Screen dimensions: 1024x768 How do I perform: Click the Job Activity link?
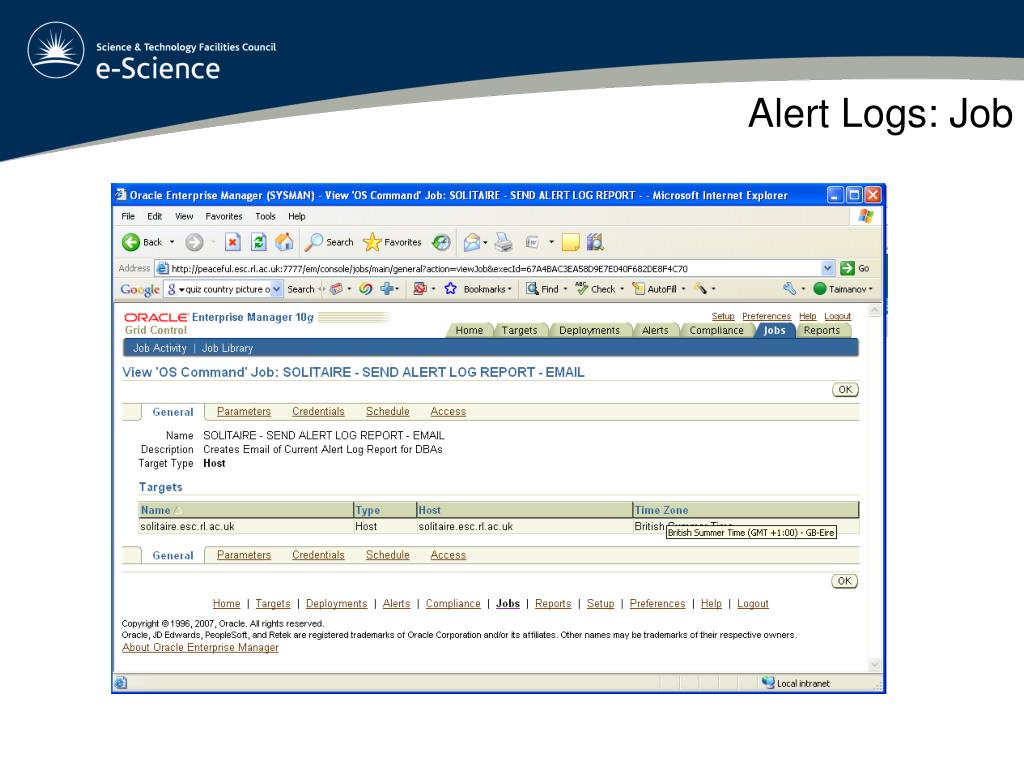(160, 348)
